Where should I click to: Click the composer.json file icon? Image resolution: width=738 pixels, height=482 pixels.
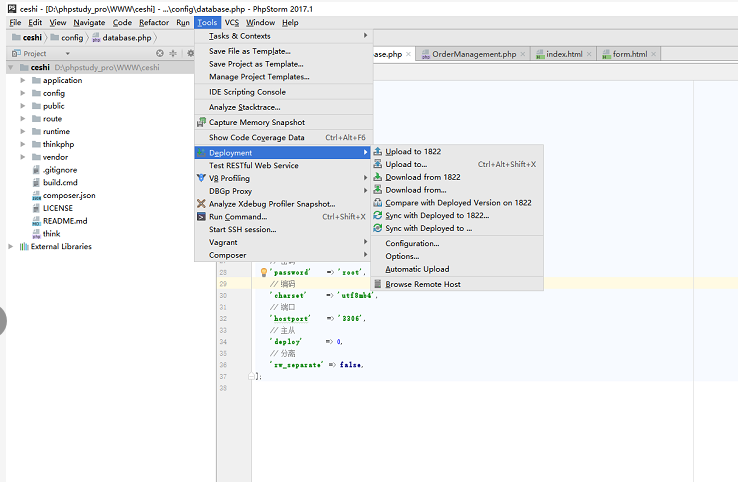click(x=36, y=195)
